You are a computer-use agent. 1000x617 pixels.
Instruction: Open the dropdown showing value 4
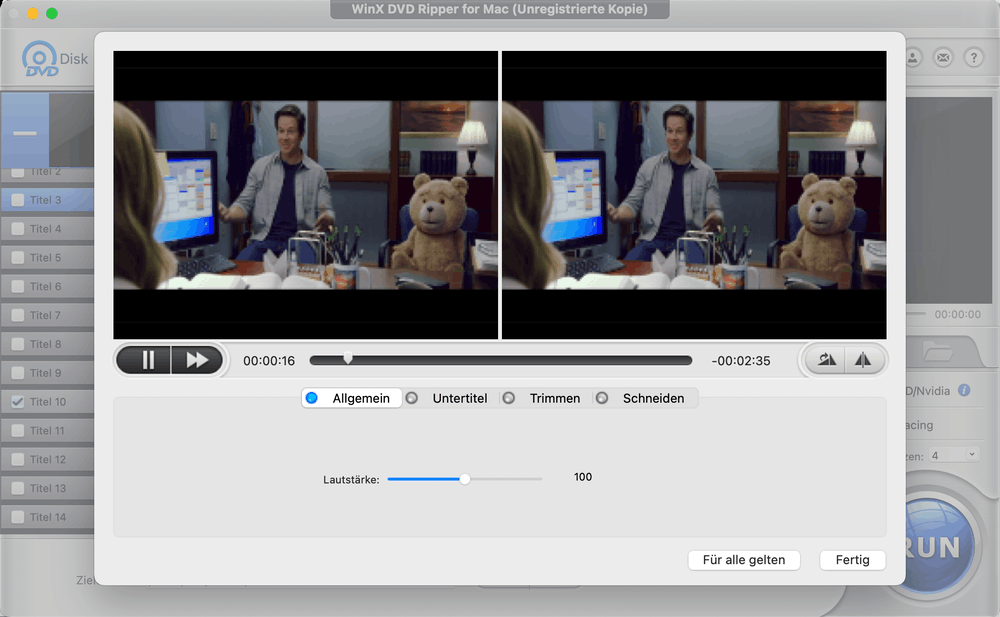pos(953,455)
